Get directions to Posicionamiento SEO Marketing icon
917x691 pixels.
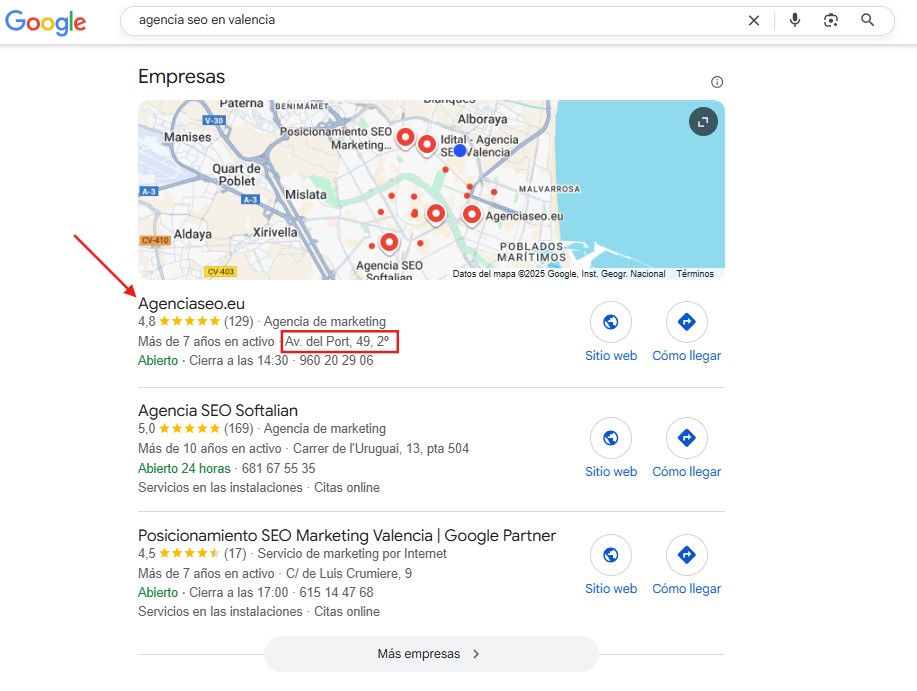[687, 554]
